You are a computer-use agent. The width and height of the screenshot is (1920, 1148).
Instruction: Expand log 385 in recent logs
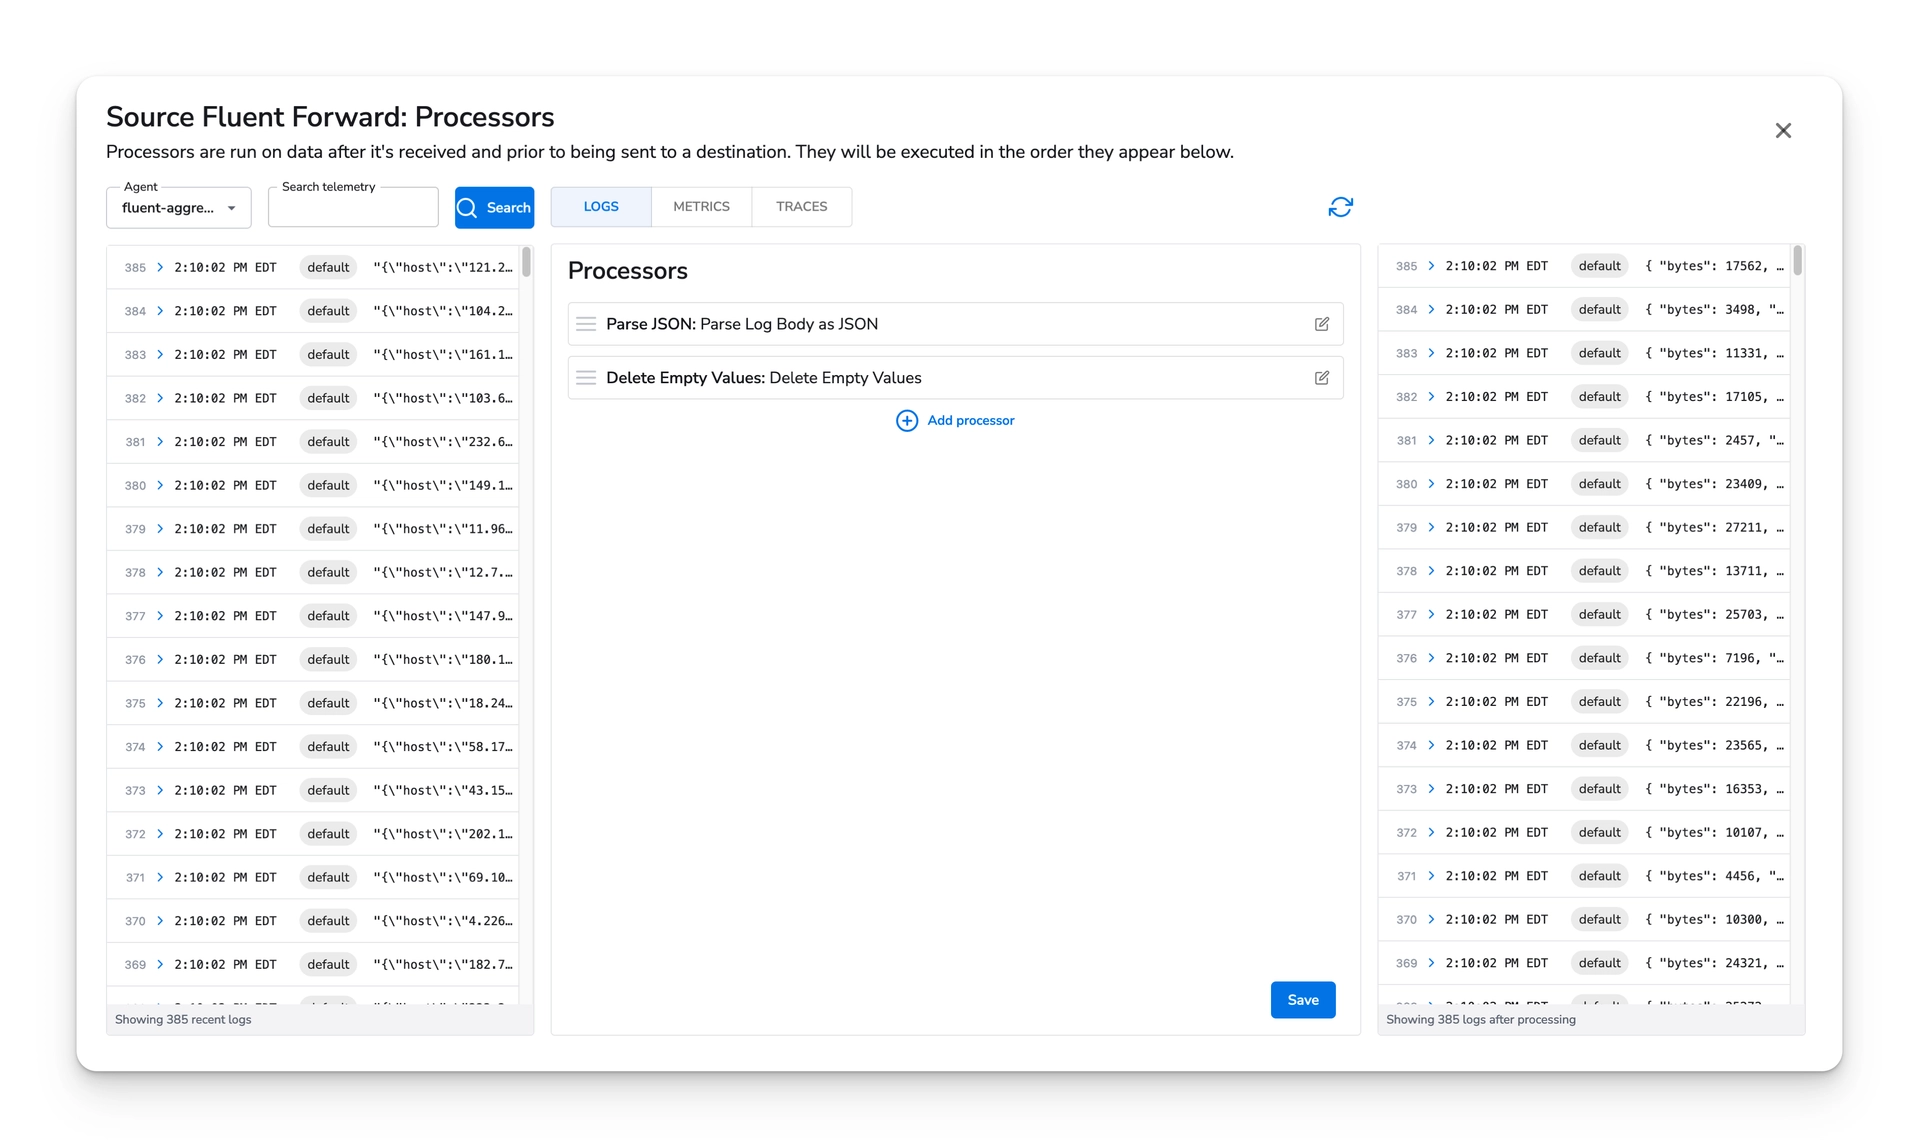coord(160,268)
